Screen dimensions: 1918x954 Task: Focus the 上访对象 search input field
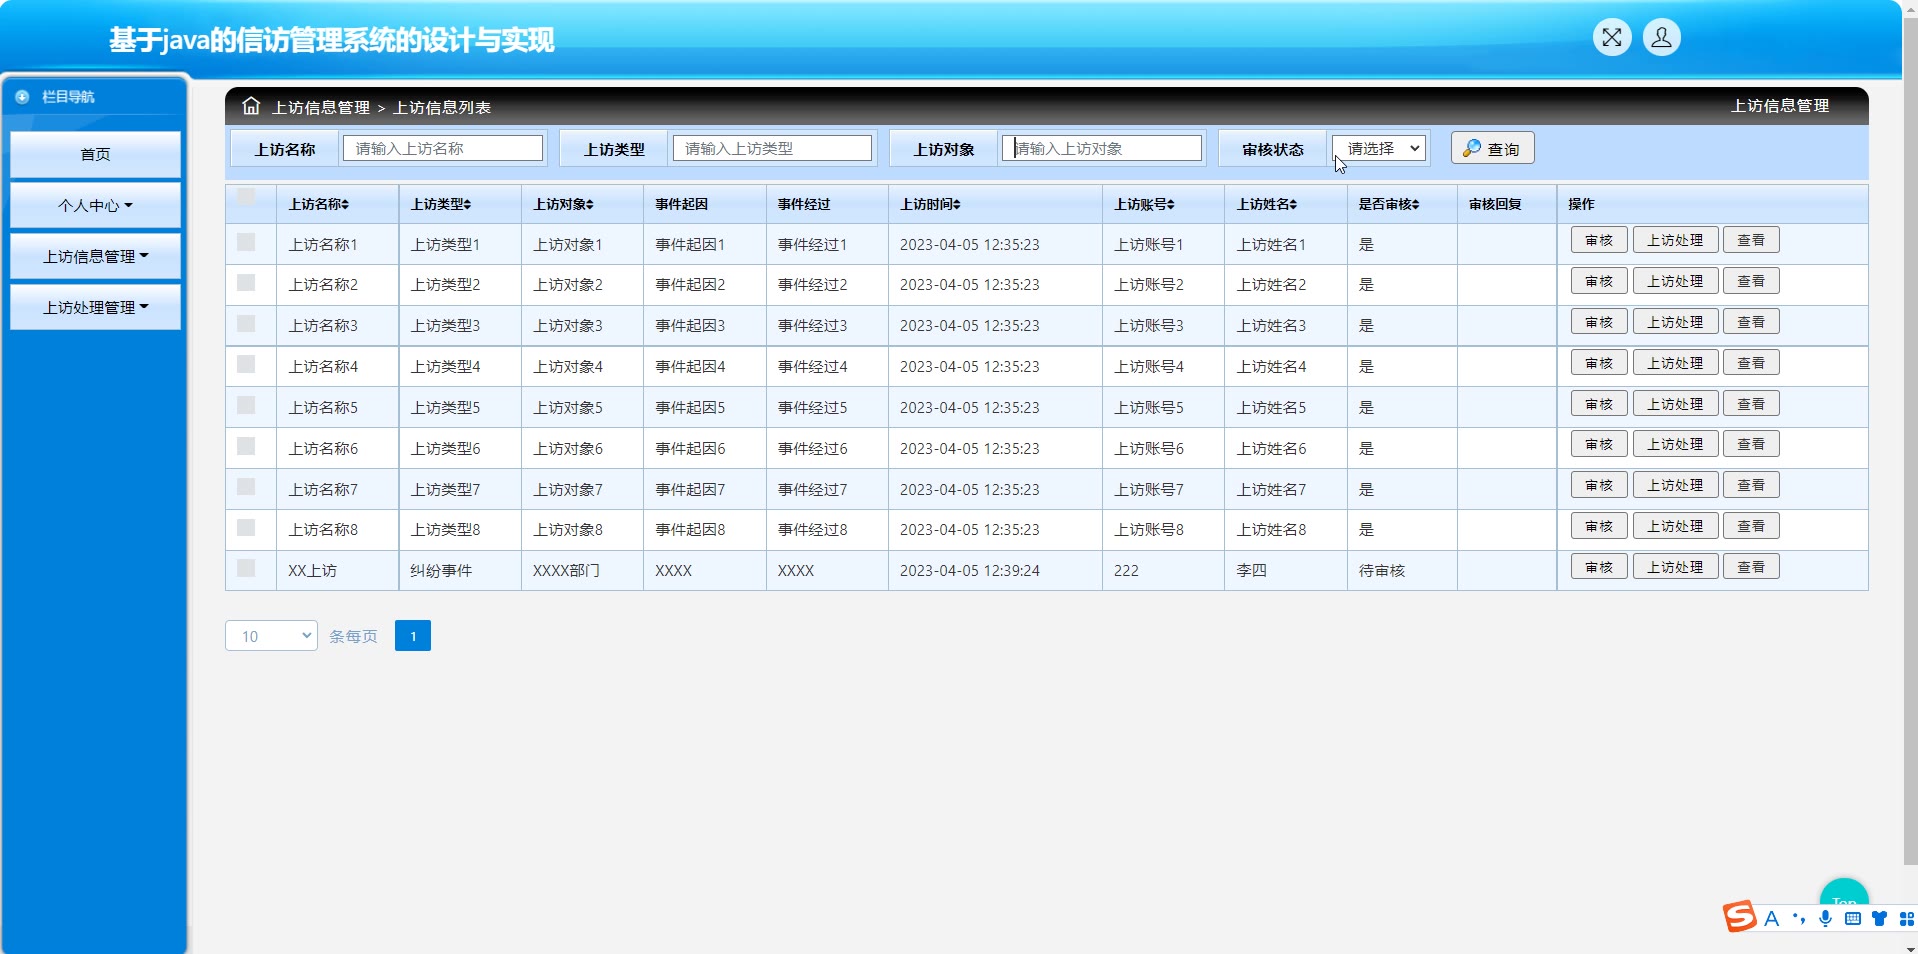tap(1102, 148)
